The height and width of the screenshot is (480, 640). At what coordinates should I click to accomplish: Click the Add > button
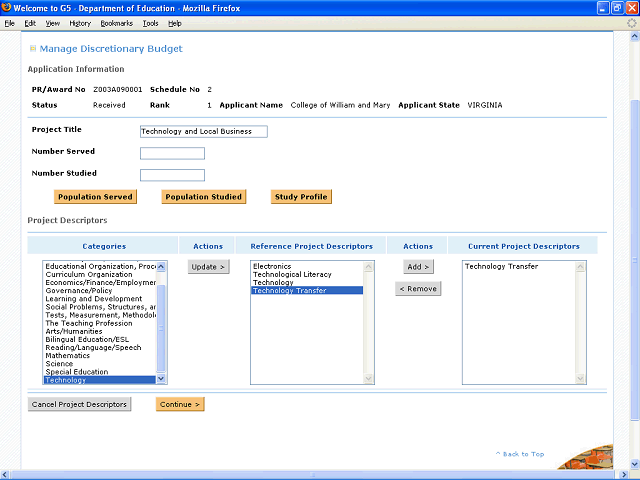click(417, 267)
